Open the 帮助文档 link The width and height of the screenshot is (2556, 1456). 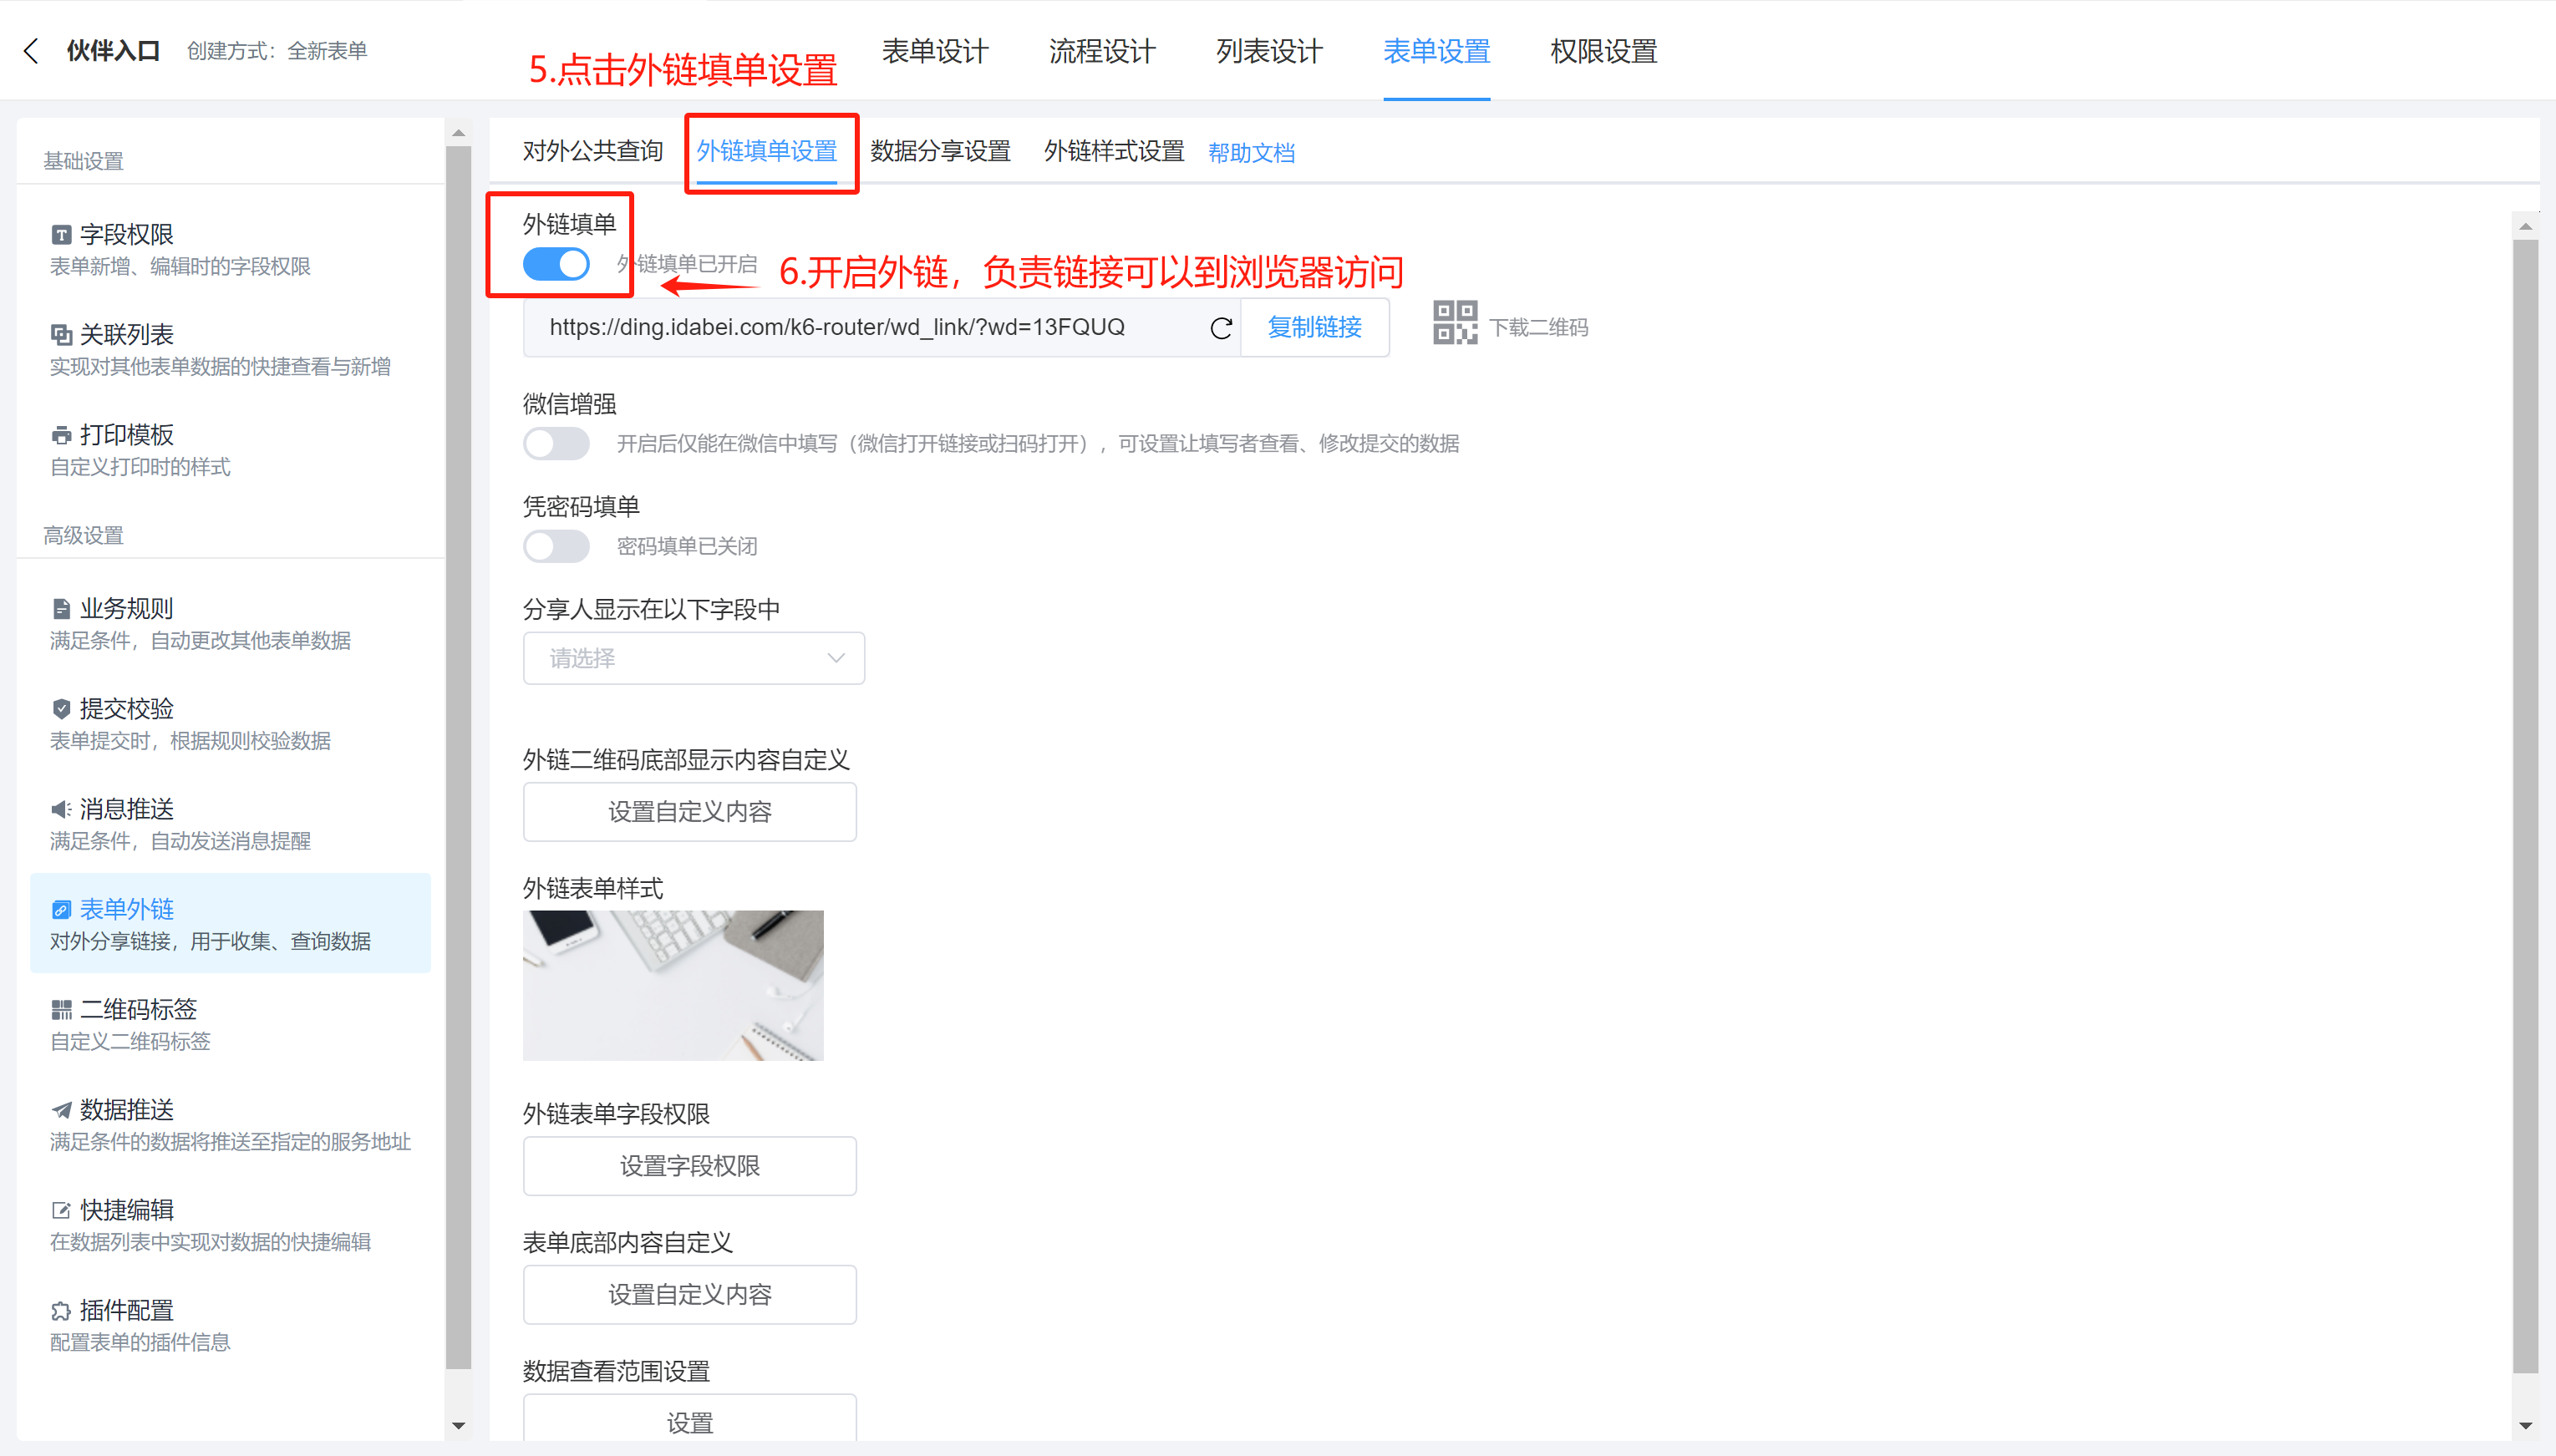(1251, 152)
